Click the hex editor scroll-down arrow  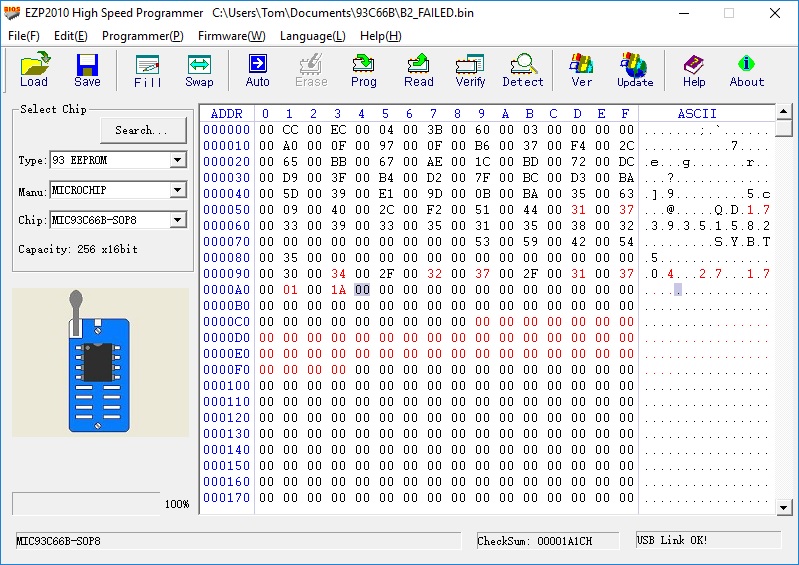point(785,507)
